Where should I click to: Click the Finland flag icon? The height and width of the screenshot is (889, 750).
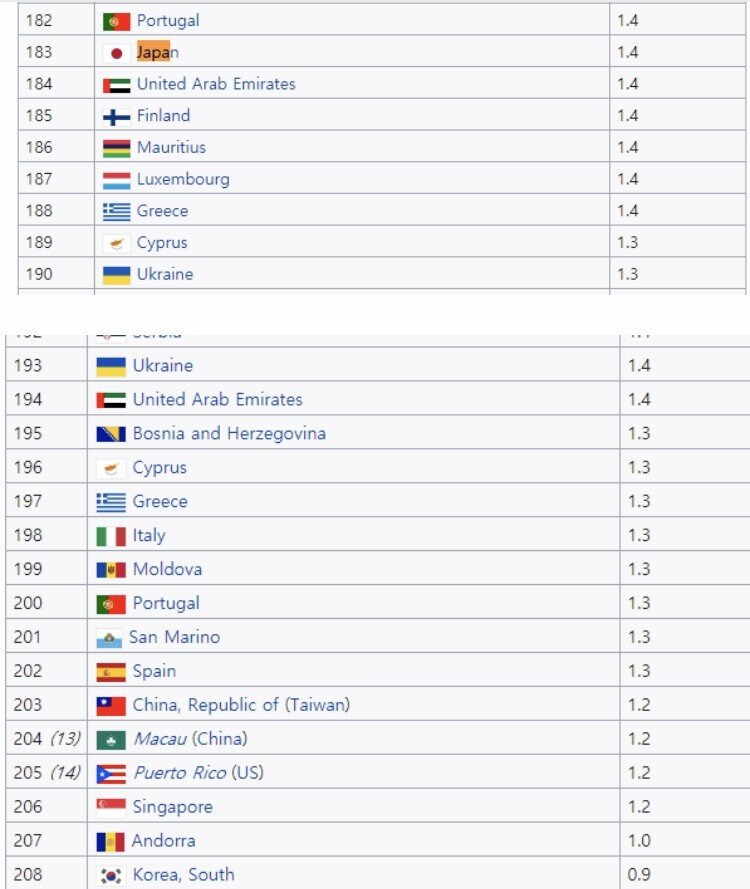coord(116,117)
